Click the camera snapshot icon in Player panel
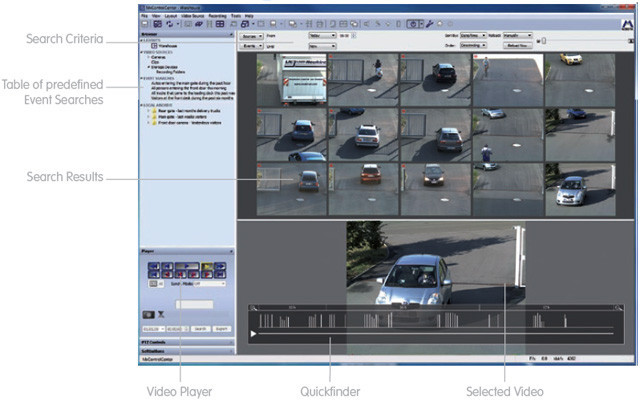This screenshot has height=401, width=640. click(x=149, y=313)
